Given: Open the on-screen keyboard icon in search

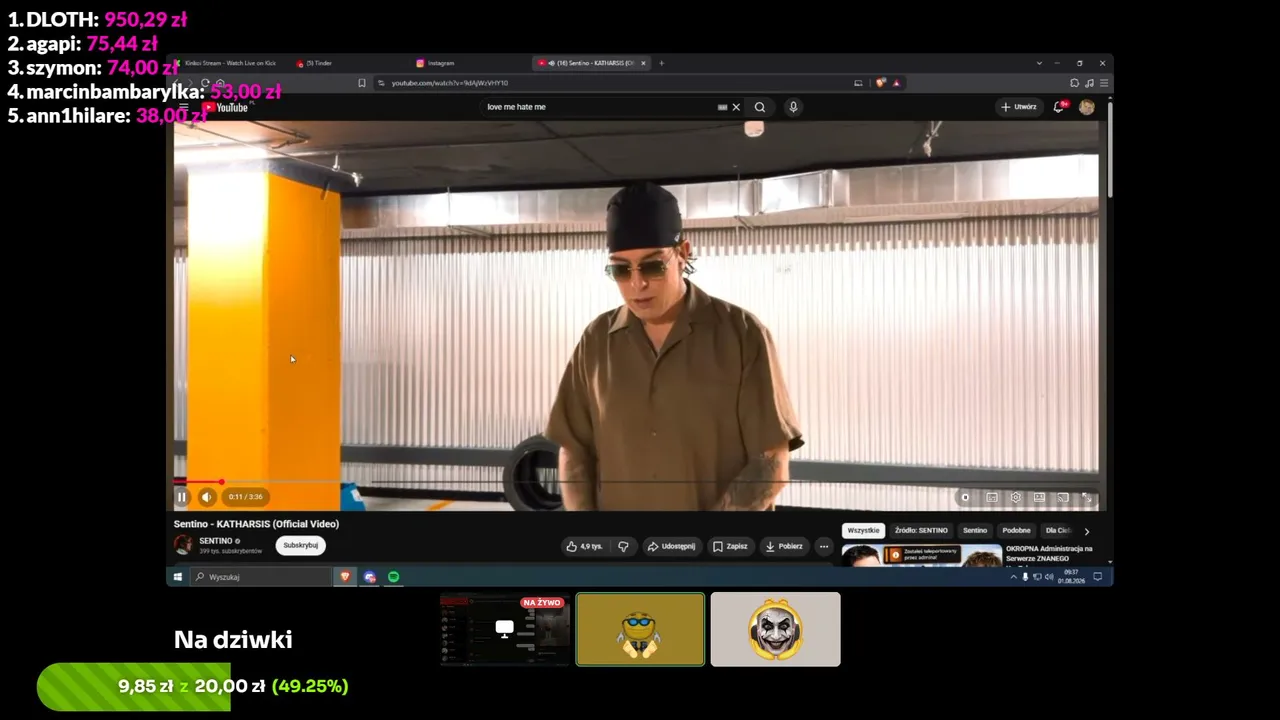Looking at the screenshot, I should coord(722,107).
